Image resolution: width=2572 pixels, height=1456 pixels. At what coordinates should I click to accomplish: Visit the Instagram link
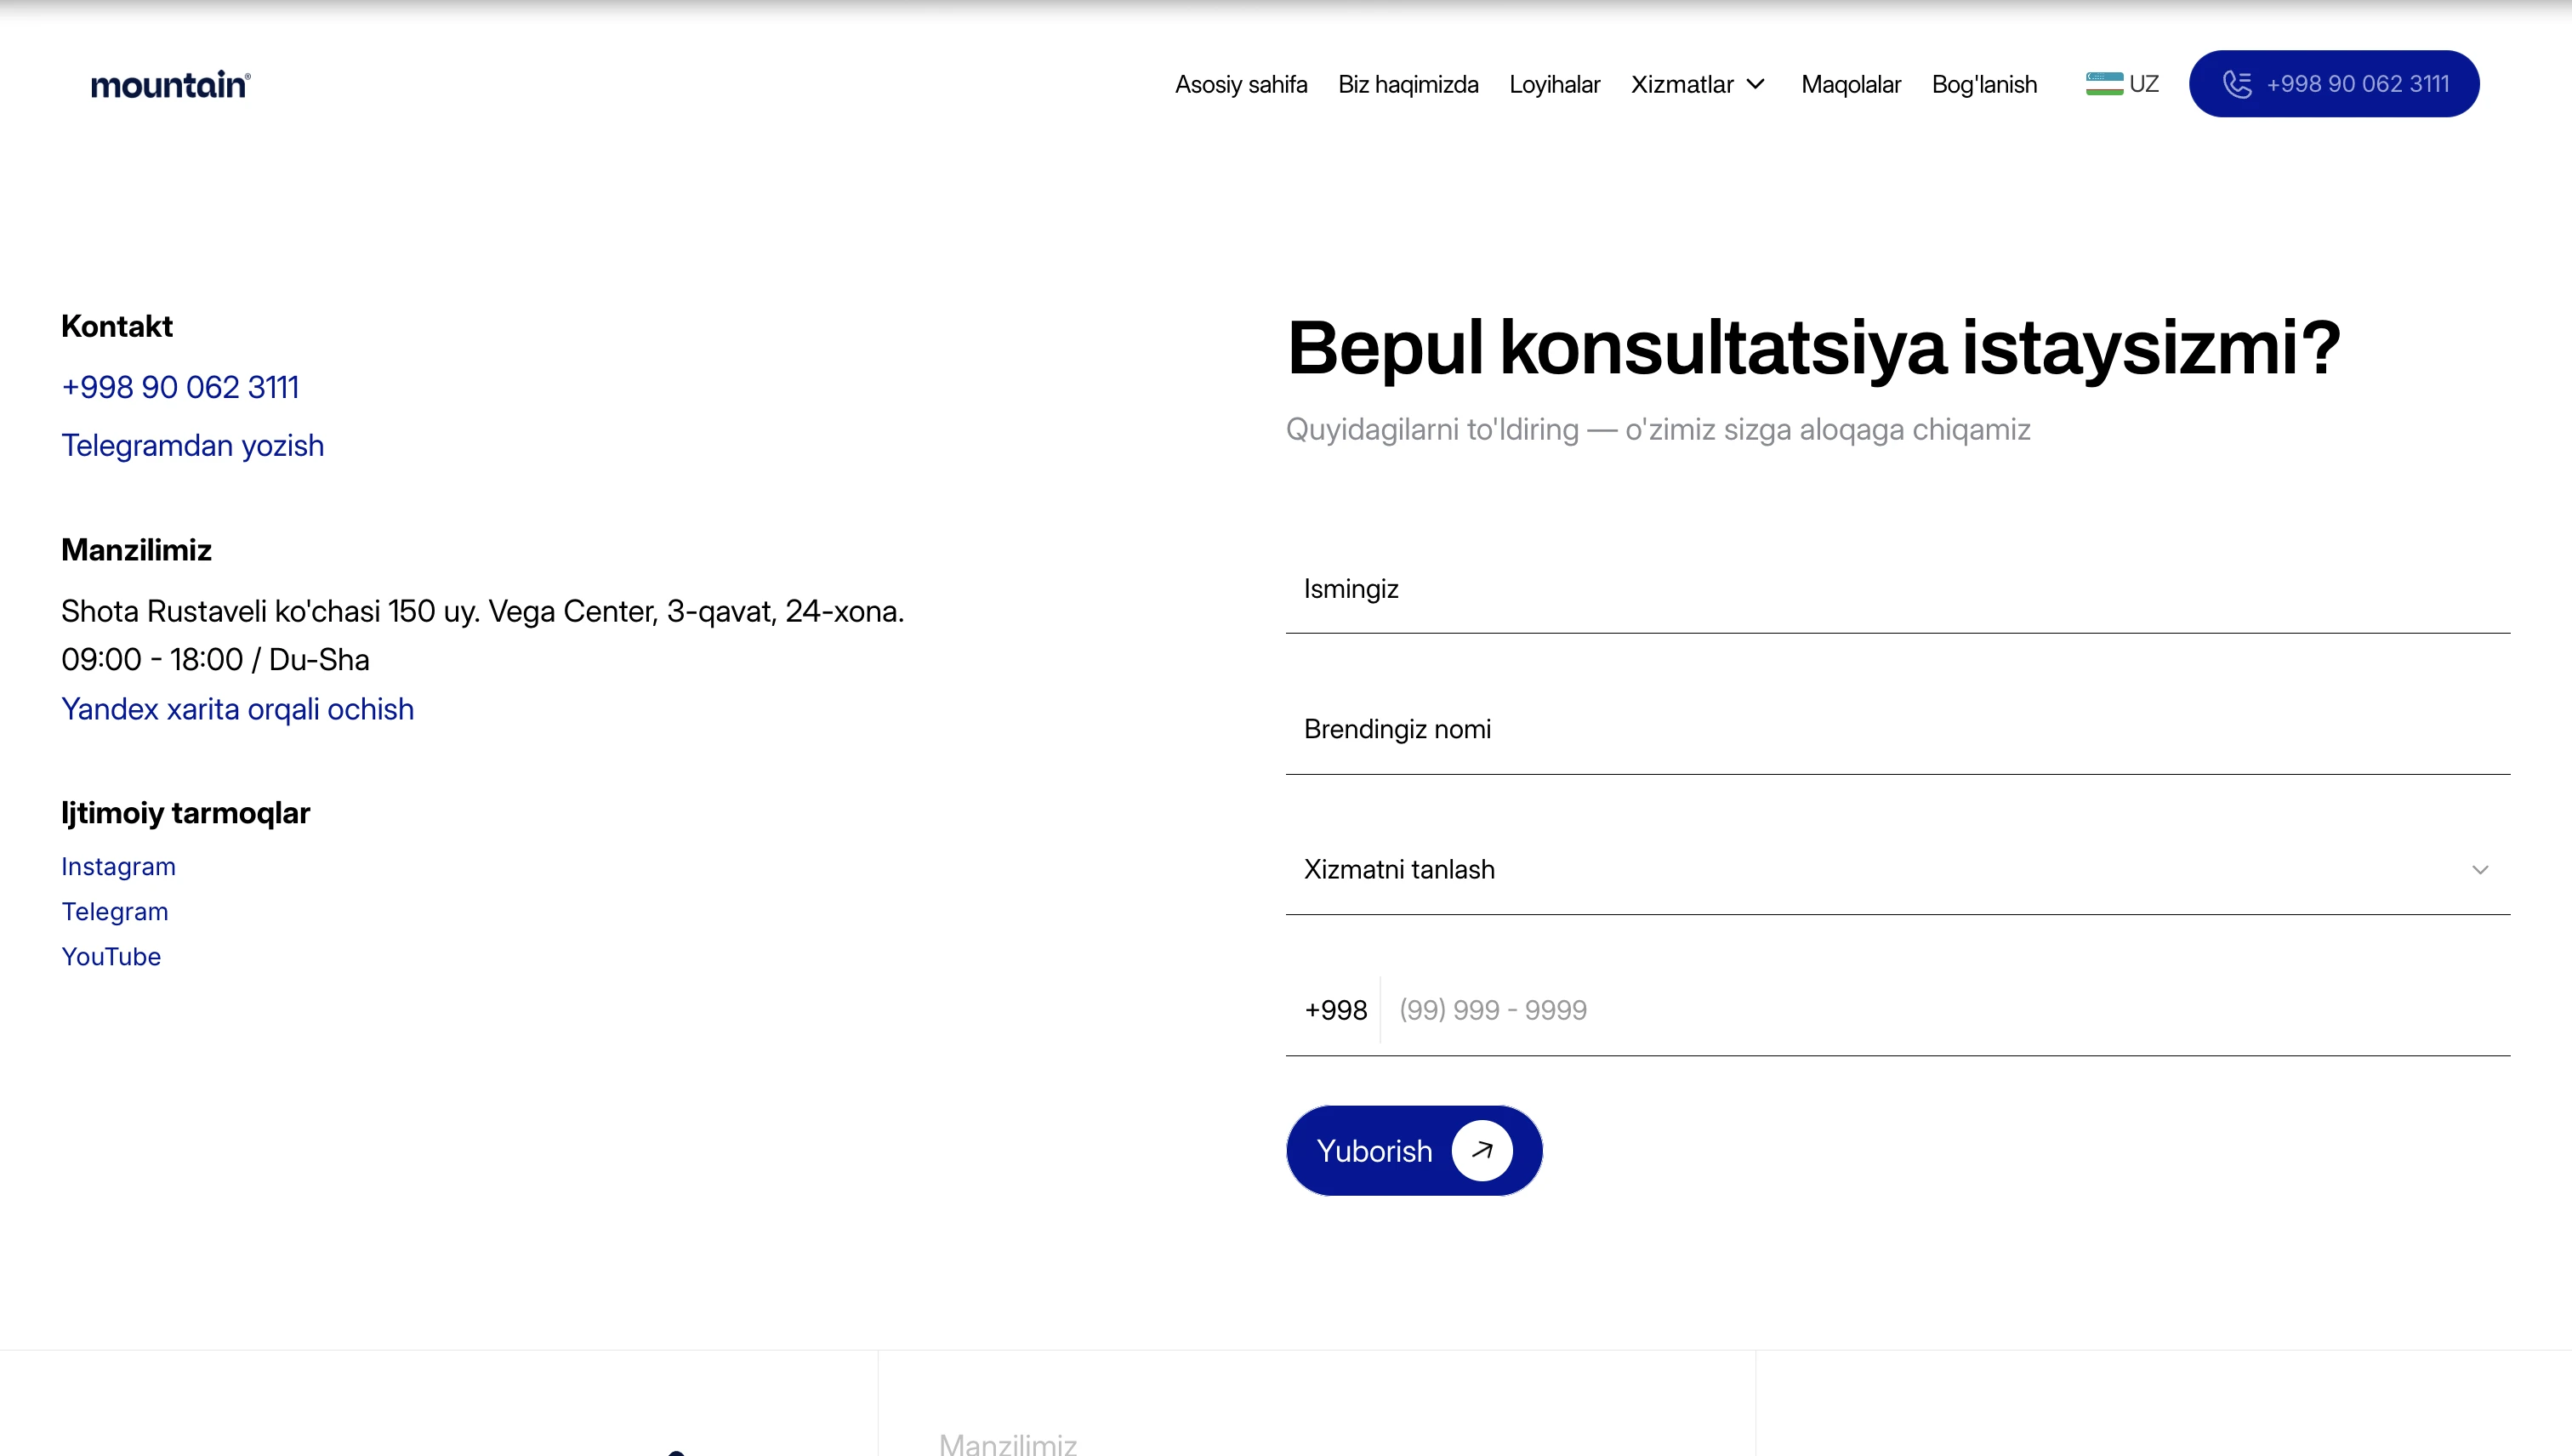(x=118, y=867)
